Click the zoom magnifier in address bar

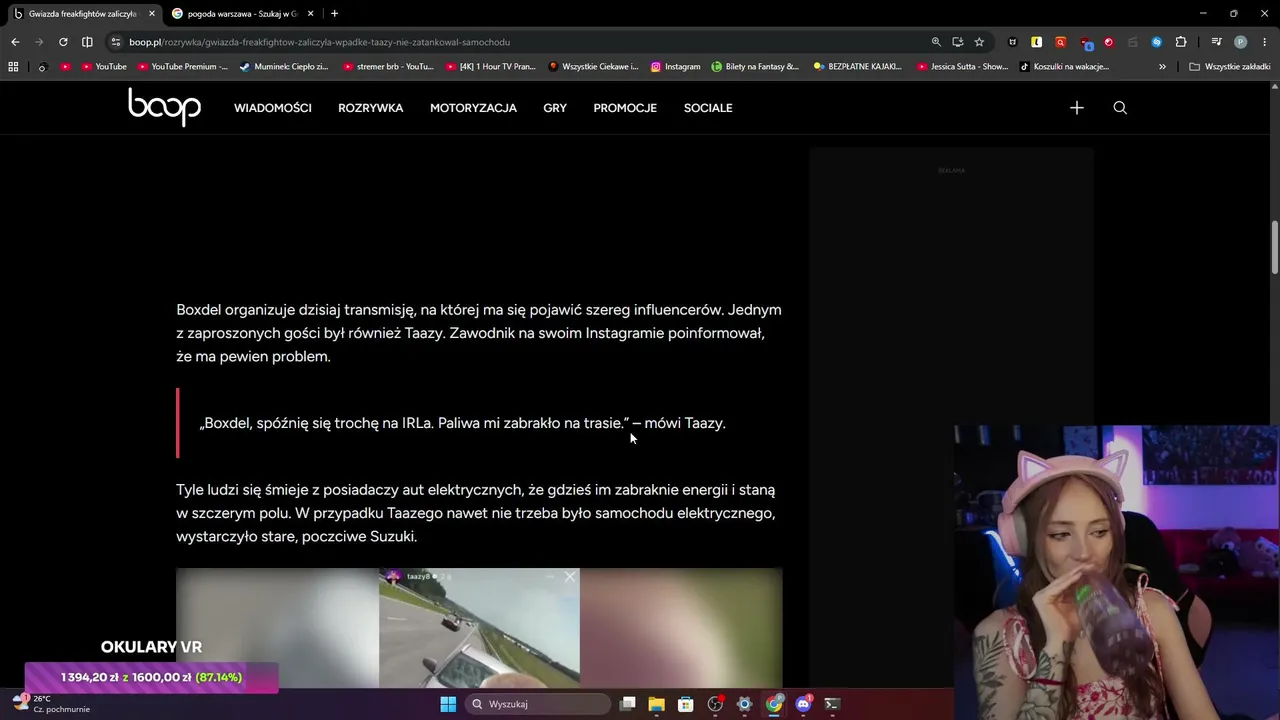[936, 42]
